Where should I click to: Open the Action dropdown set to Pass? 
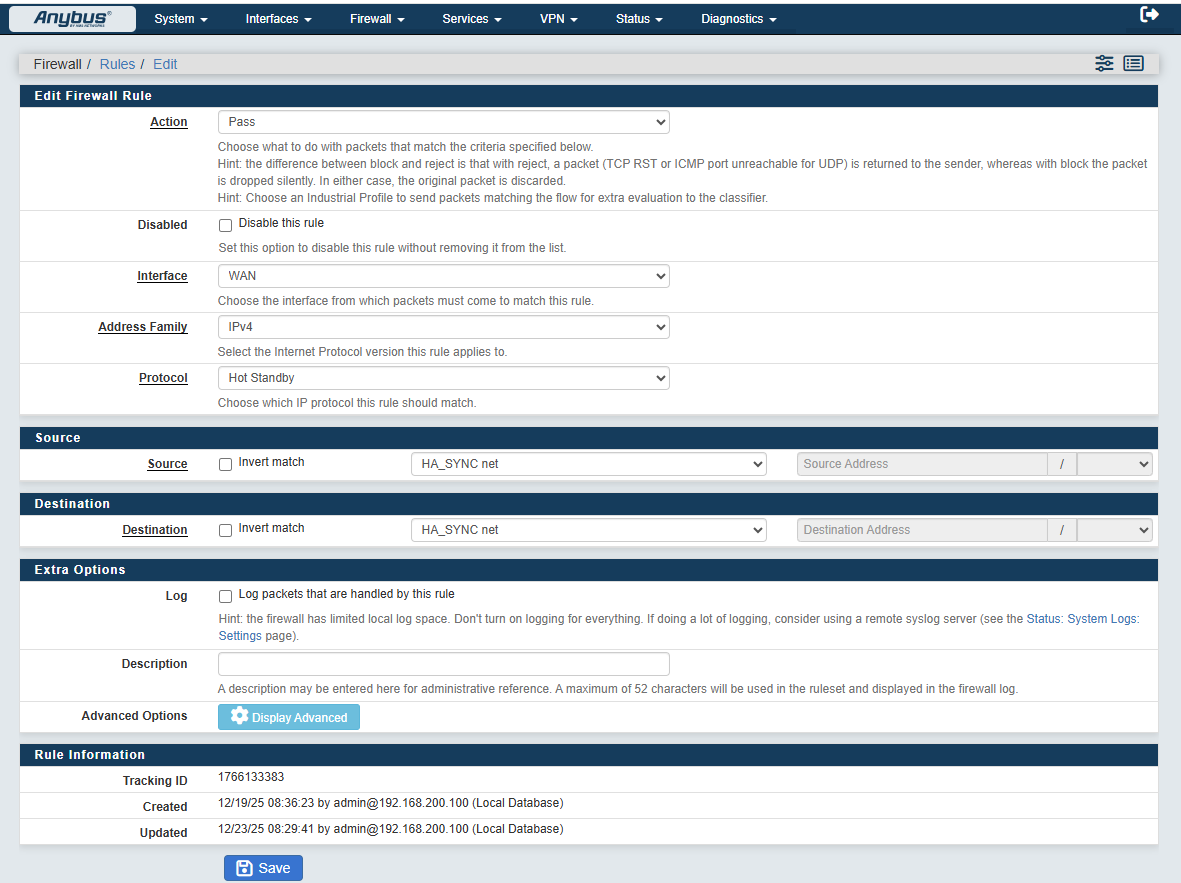(x=443, y=122)
